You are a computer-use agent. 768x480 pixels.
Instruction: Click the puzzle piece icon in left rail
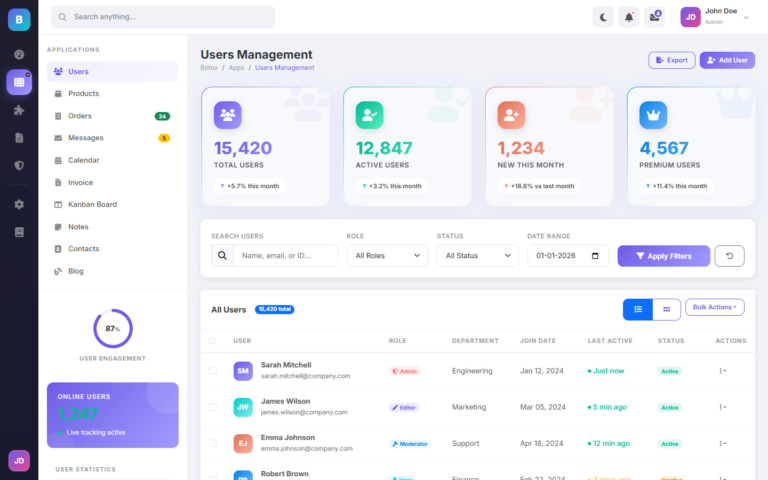pyautogui.click(x=19, y=110)
